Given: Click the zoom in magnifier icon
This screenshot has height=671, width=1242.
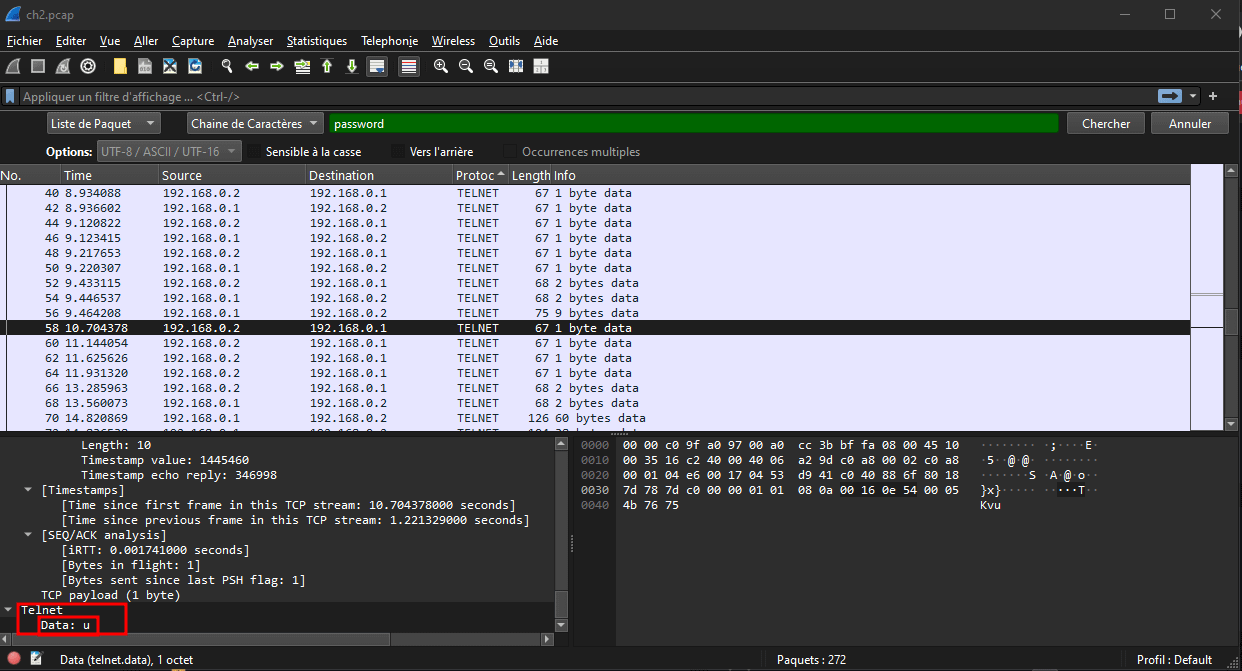Looking at the screenshot, I should coord(440,67).
